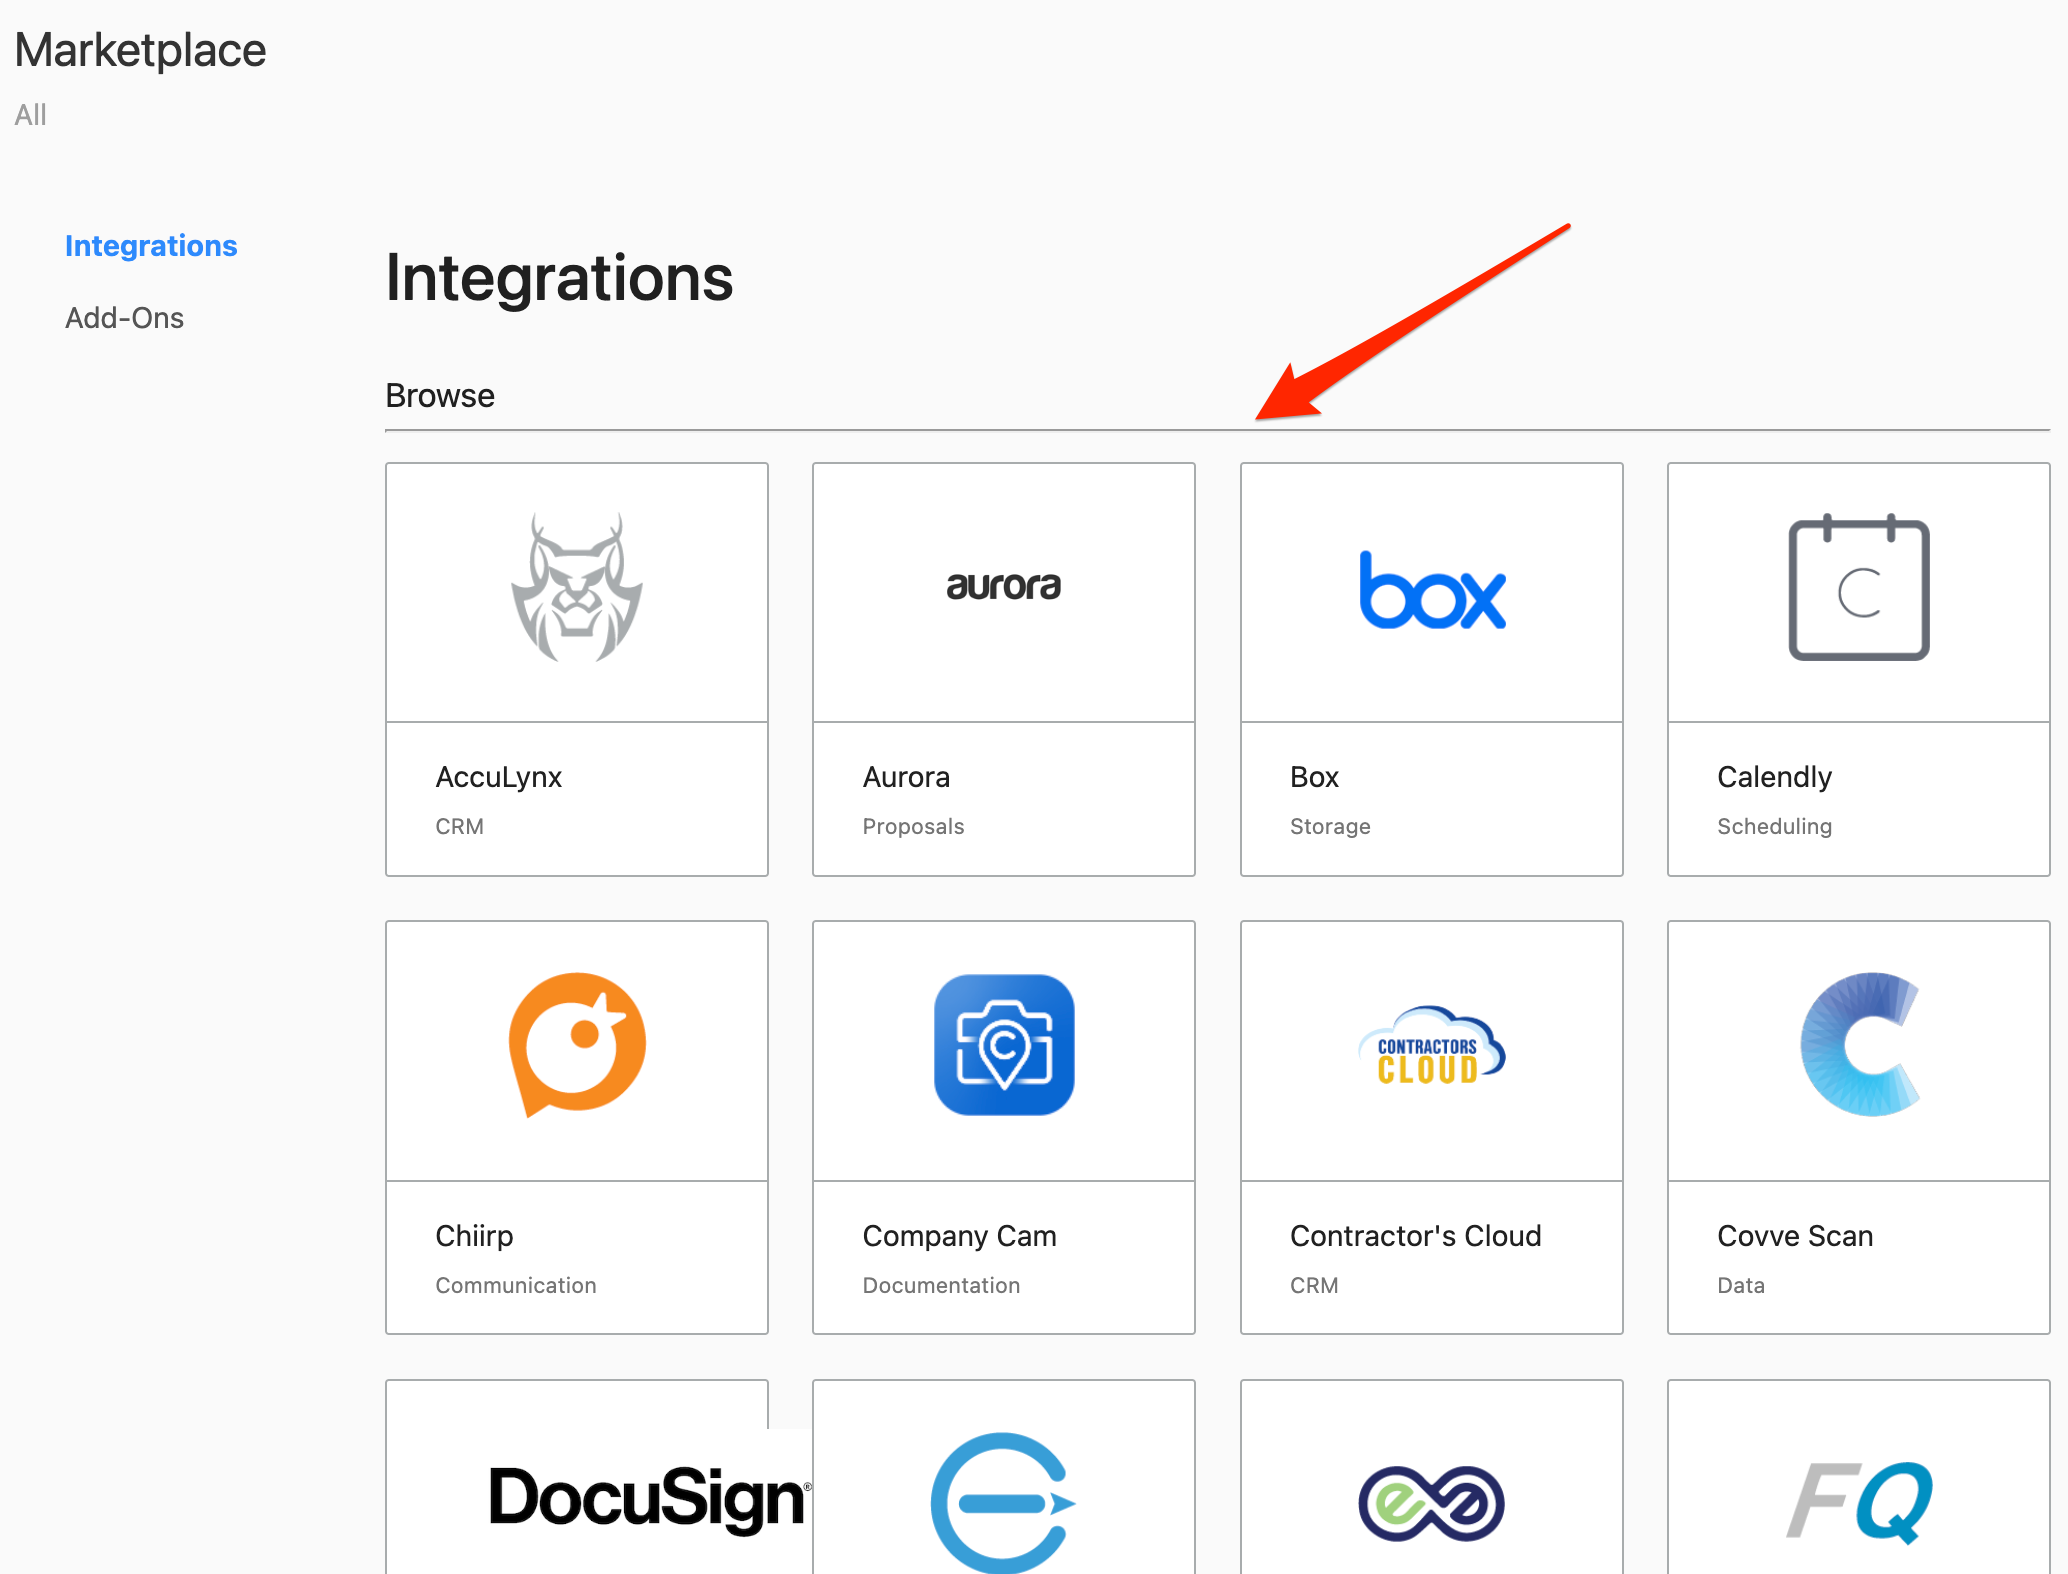The height and width of the screenshot is (1574, 2068).
Task: Click the Scheduling label under Calendly
Action: (x=1774, y=827)
